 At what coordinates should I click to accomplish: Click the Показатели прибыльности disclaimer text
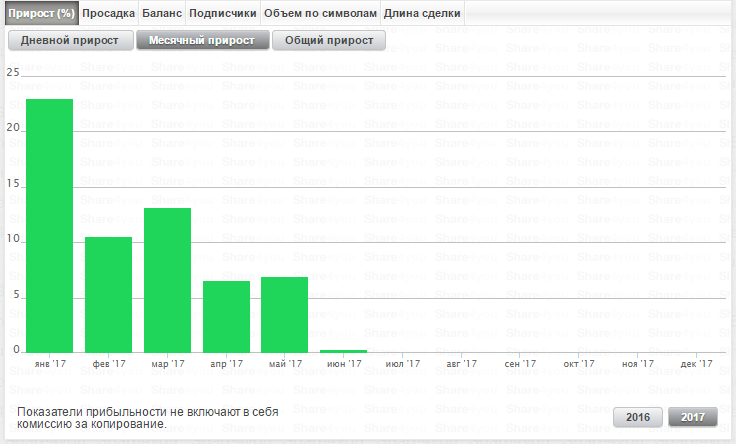(x=148, y=418)
